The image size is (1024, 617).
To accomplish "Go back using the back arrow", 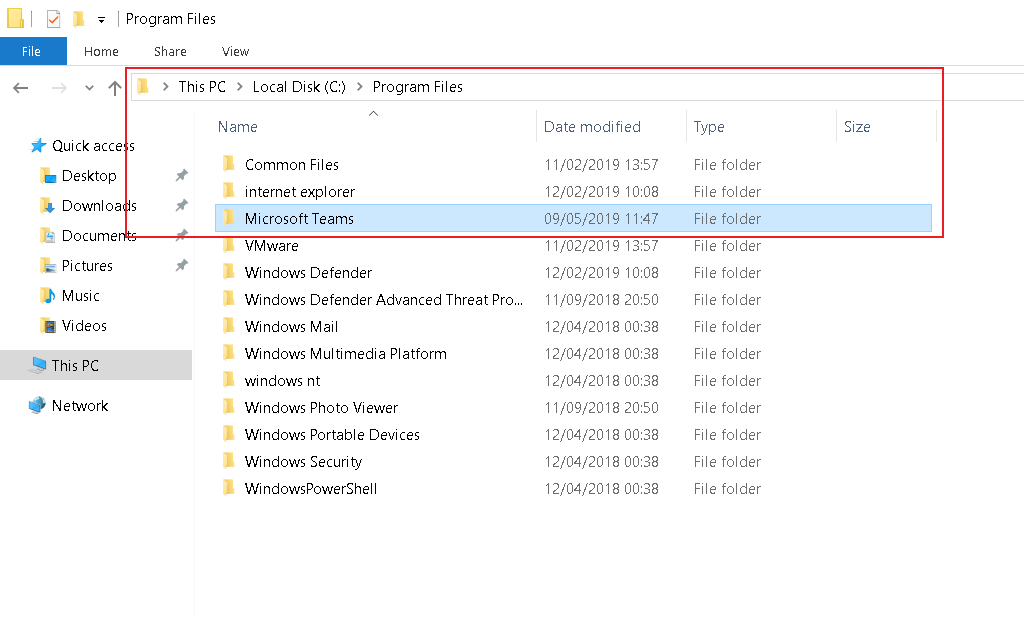I will (20, 88).
